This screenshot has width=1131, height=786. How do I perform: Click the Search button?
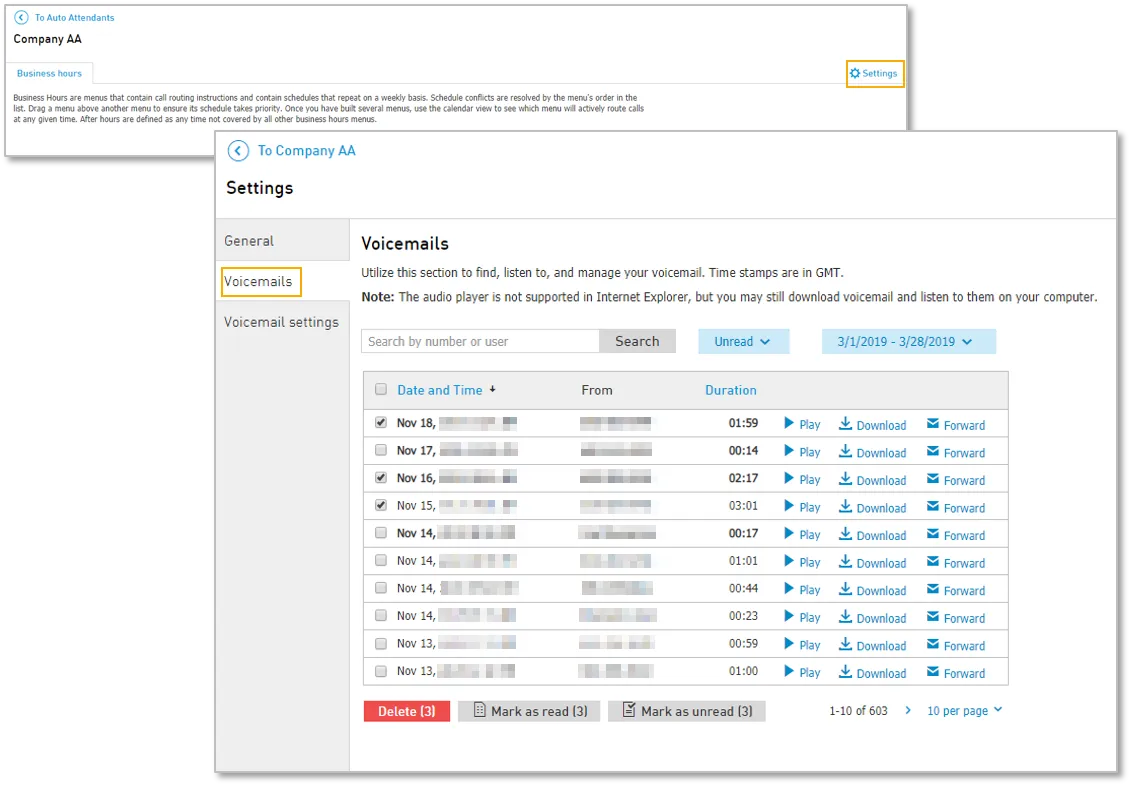[637, 341]
